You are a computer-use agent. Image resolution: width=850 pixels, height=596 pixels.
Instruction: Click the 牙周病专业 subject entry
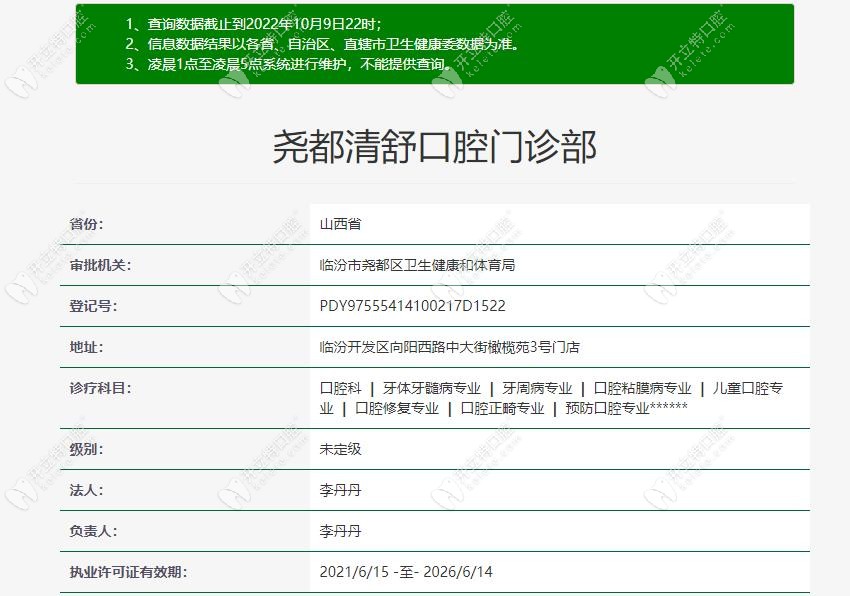[x=537, y=388]
